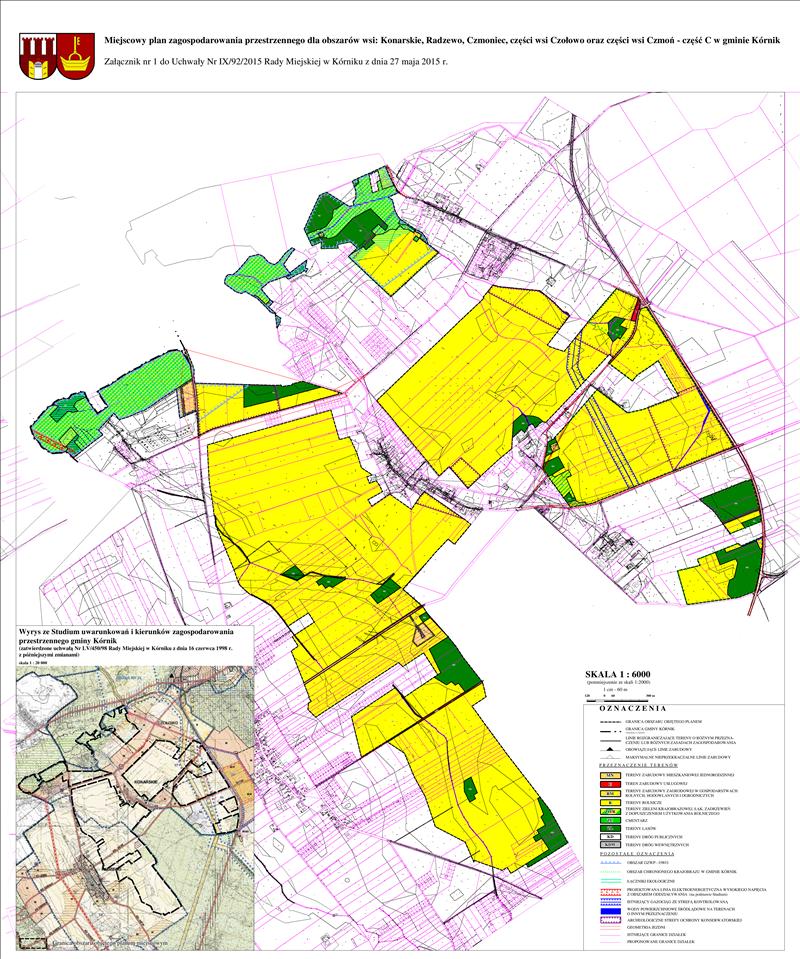Click the yellow R agricultural land legend swatch

[610, 802]
